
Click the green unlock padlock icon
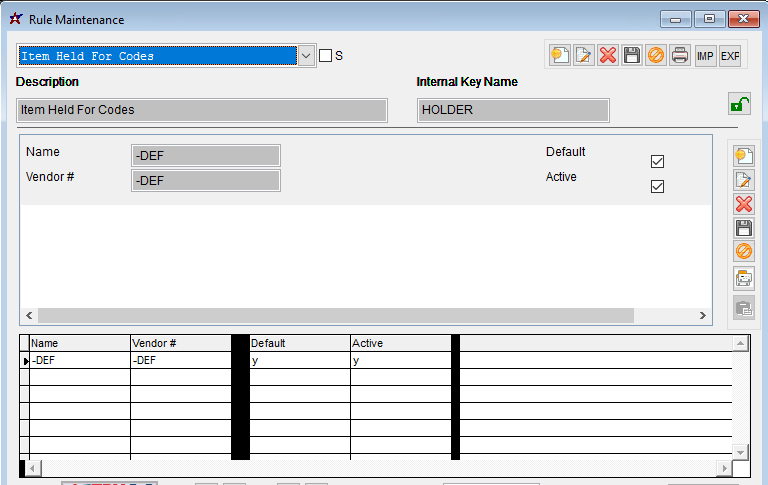pos(739,104)
